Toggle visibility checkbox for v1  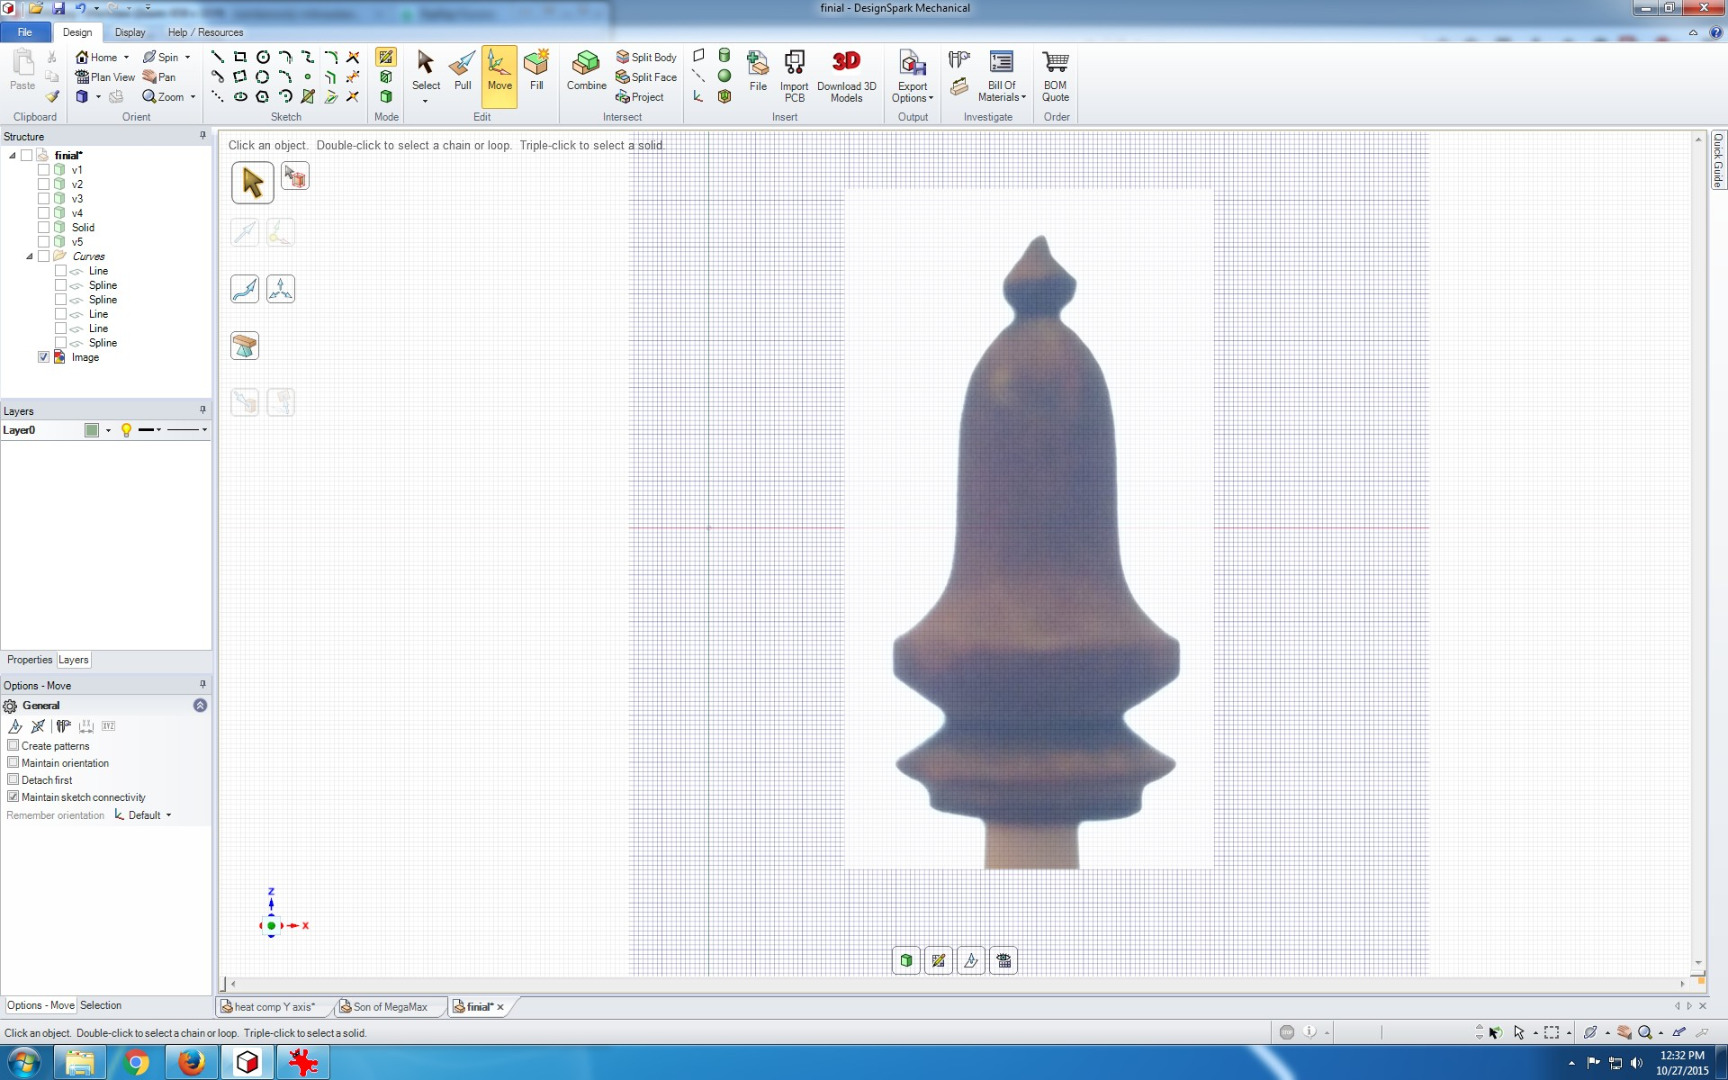44,170
